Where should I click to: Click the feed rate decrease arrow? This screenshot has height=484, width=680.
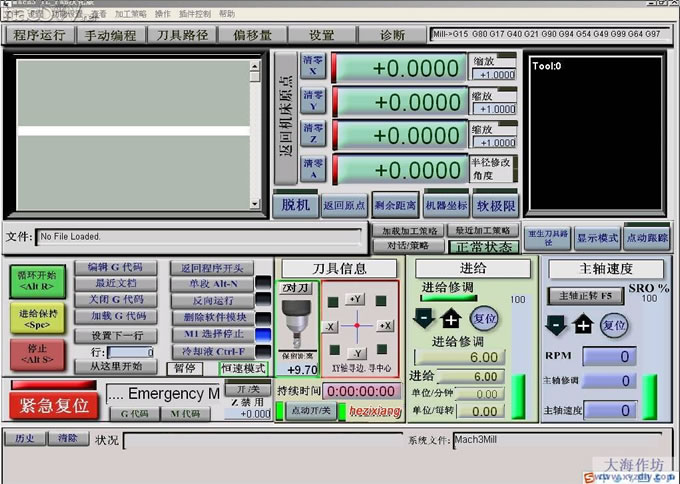pos(424,318)
